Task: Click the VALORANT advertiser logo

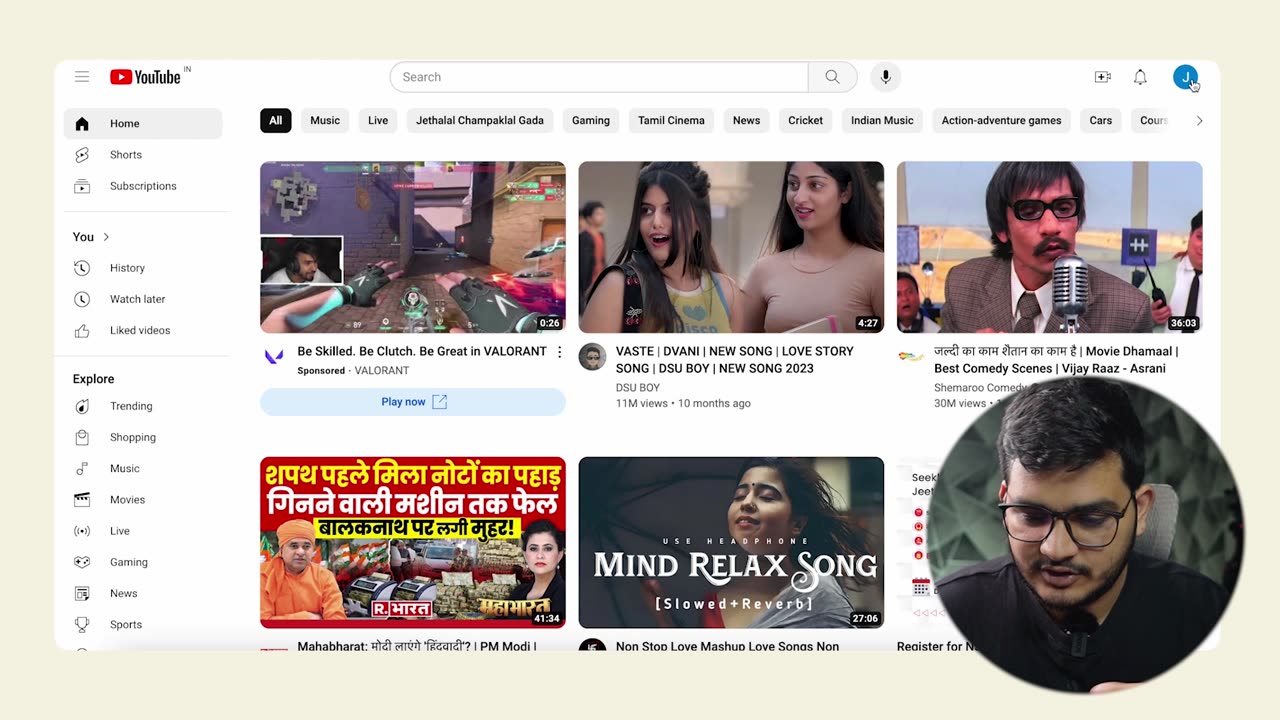Action: coord(273,356)
